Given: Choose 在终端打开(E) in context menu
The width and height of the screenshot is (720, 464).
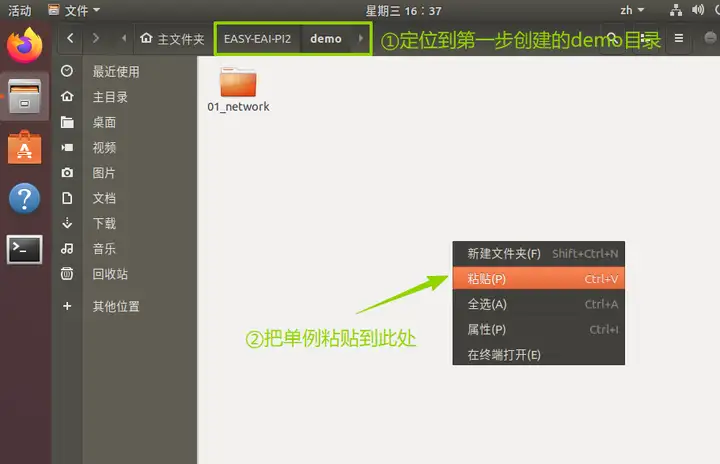Looking at the screenshot, I should coord(539,355).
